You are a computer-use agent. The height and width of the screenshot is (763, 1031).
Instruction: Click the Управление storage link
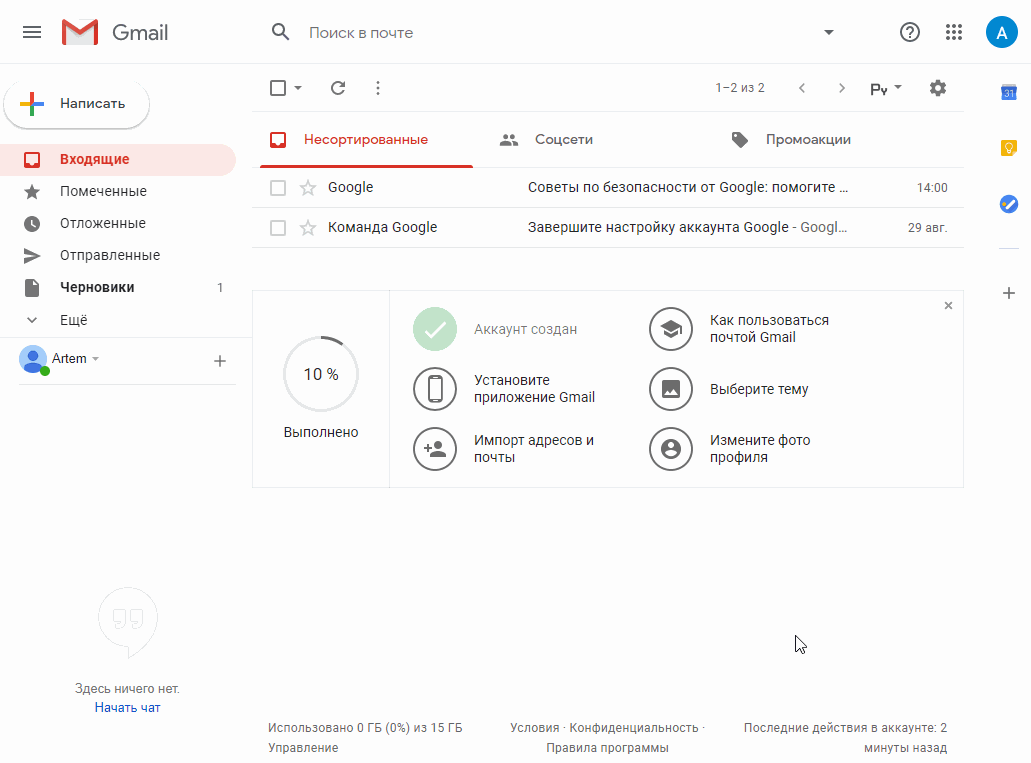point(303,748)
